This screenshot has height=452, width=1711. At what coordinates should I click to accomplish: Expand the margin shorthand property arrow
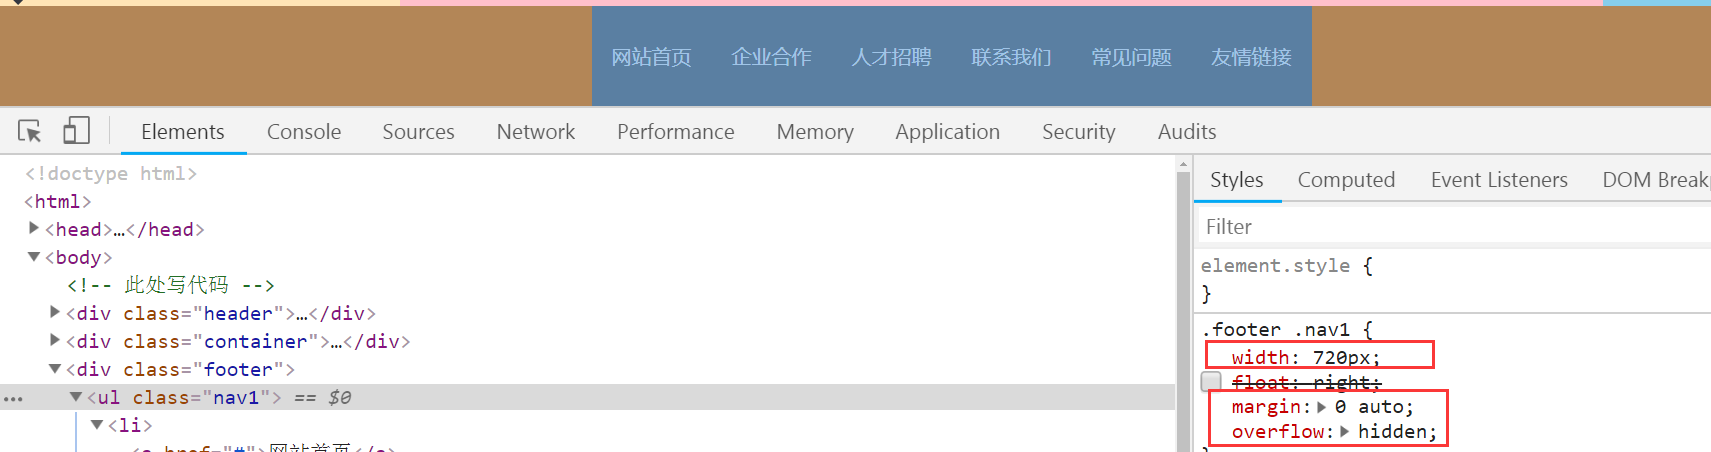(1322, 407)
